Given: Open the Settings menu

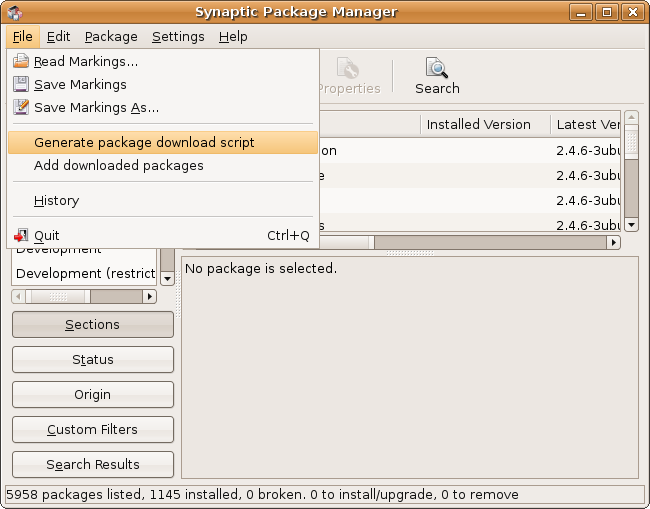Looking at the screenshot, I should (178, 37).
